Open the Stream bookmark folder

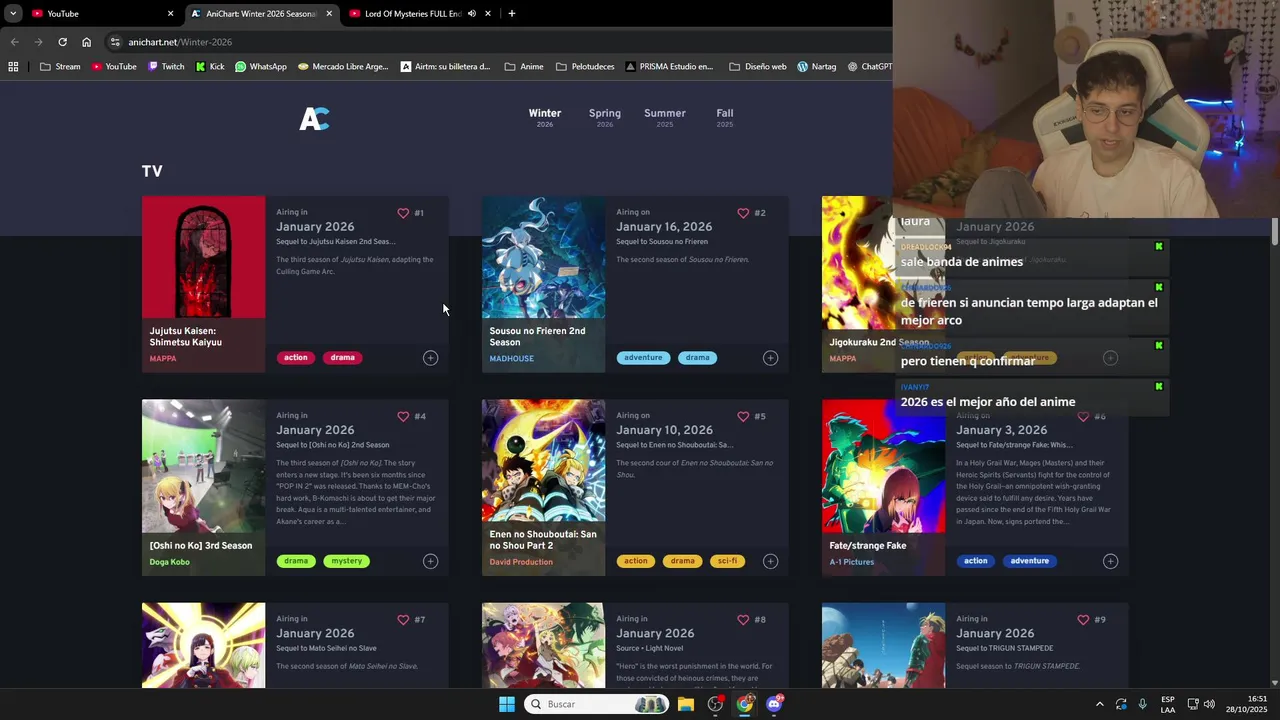(60, 67)
